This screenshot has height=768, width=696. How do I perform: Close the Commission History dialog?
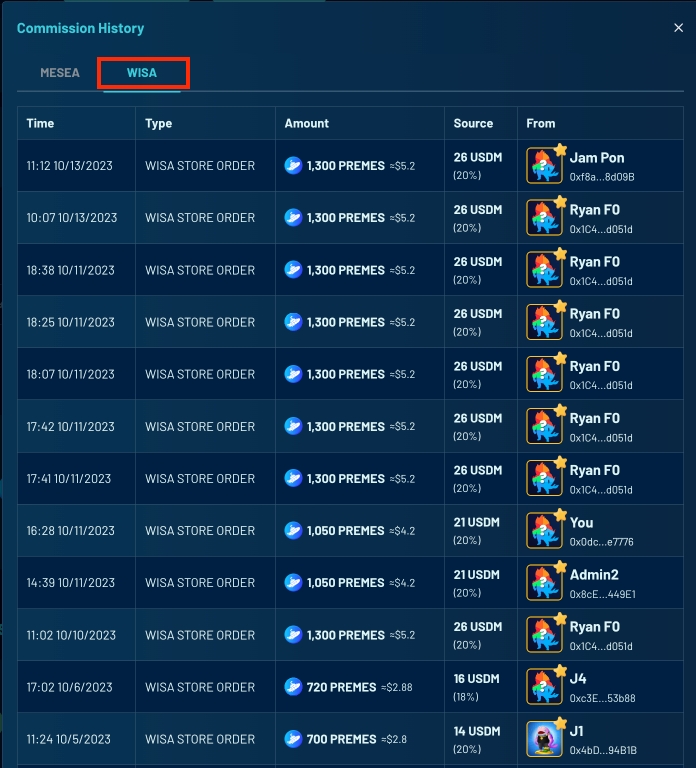click(678, 28)
